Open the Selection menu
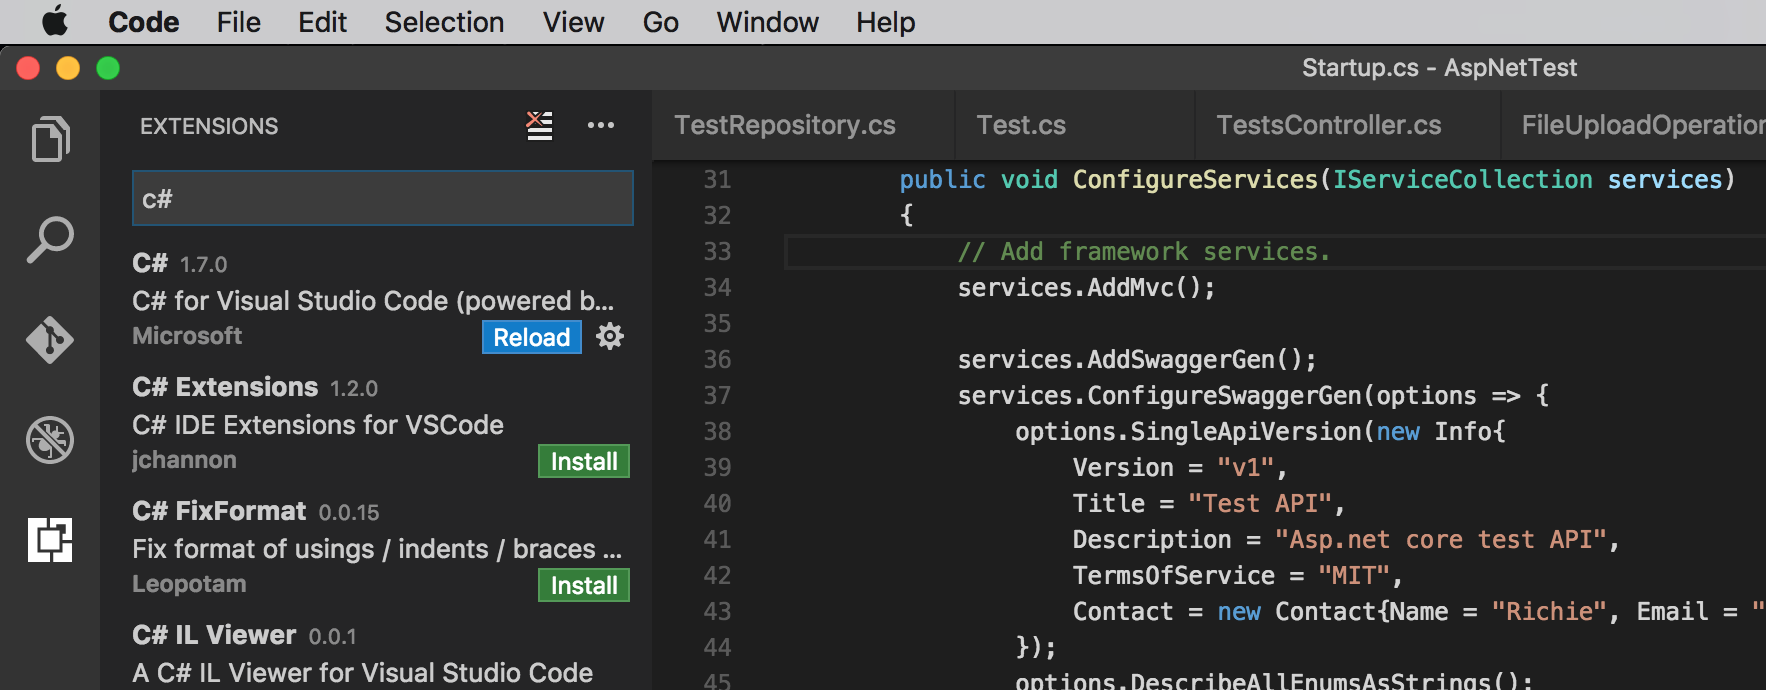Viewport: 1766px width, 690px height. pos(444,22)
